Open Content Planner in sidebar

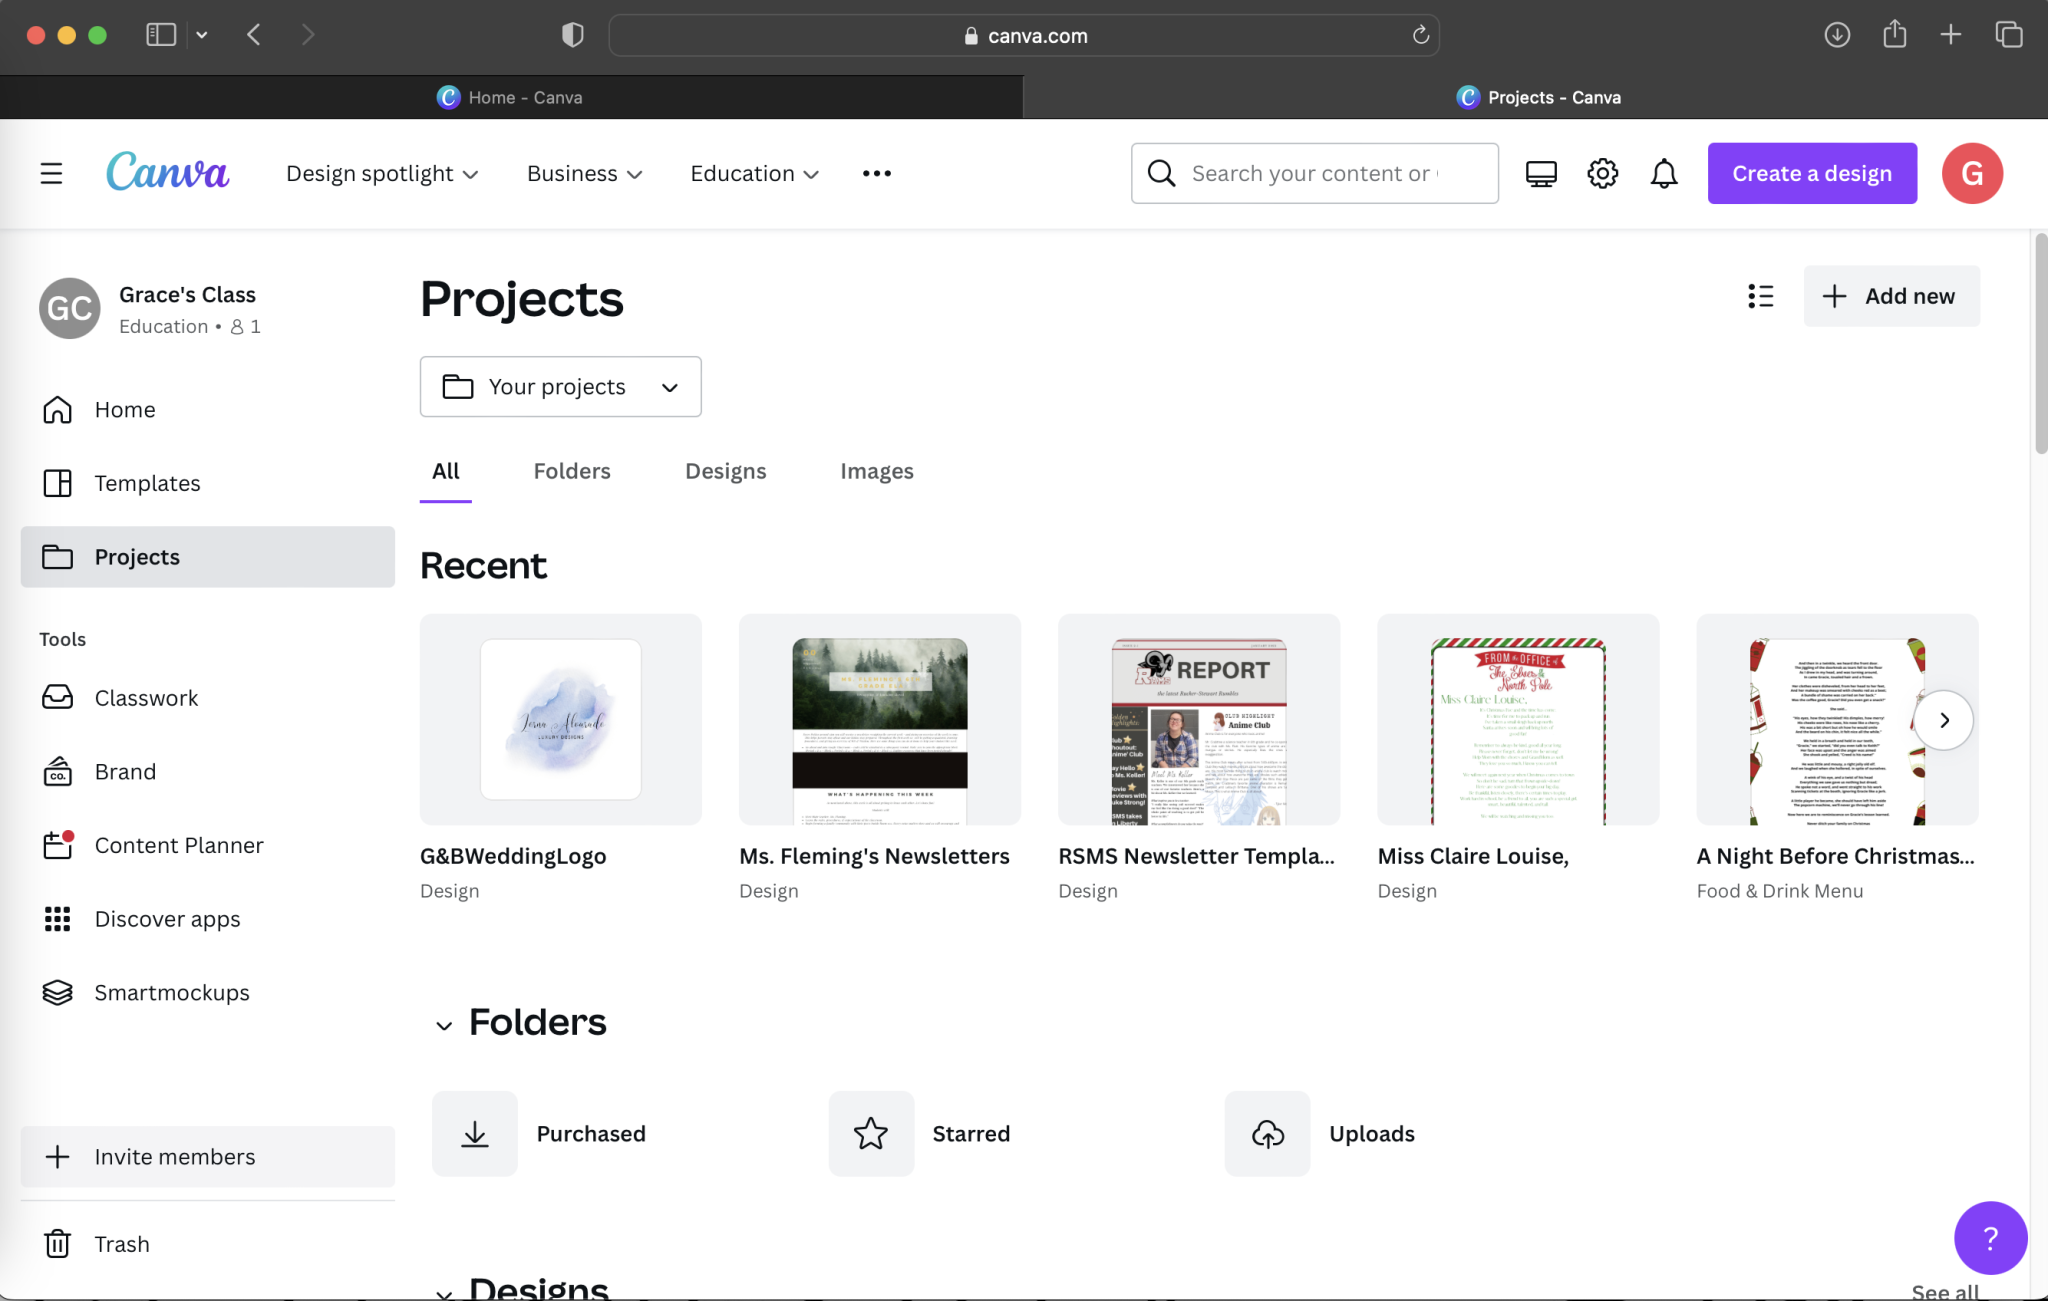coord(178,845)
